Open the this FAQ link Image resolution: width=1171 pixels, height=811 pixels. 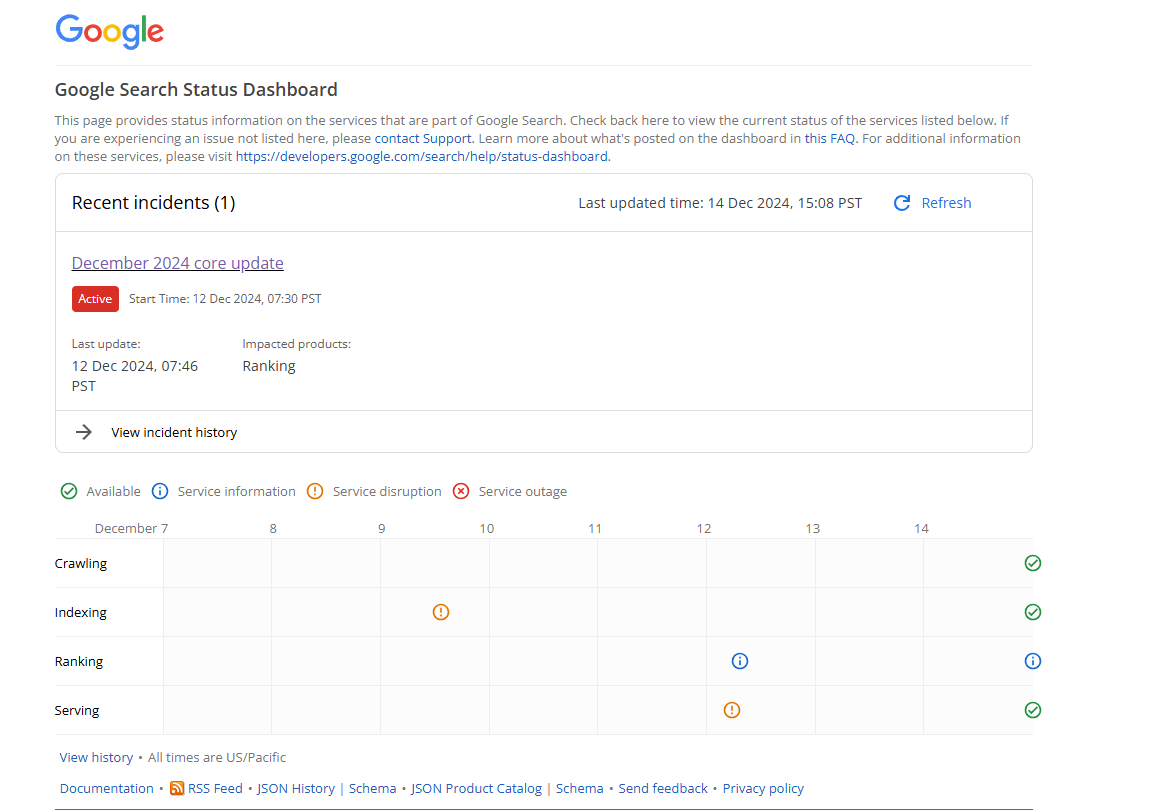pos(830,138)
